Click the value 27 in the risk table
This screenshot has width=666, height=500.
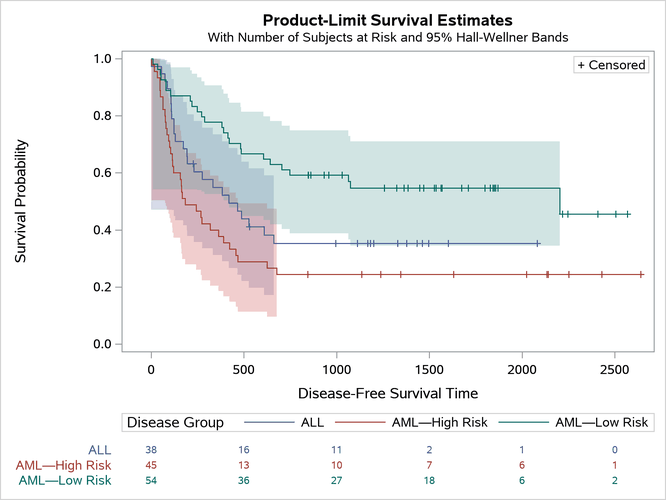[x=336, y=481]
